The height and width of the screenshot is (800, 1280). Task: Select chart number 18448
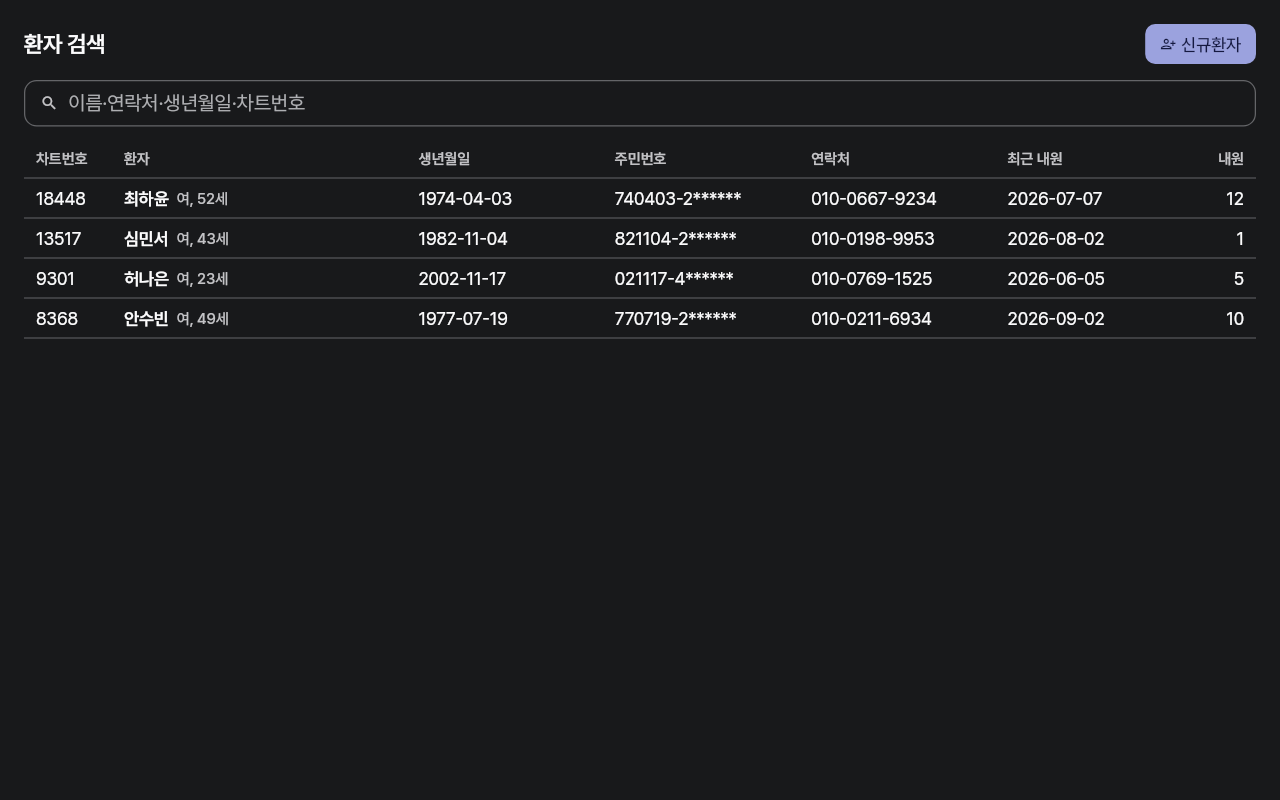point(61,199)
